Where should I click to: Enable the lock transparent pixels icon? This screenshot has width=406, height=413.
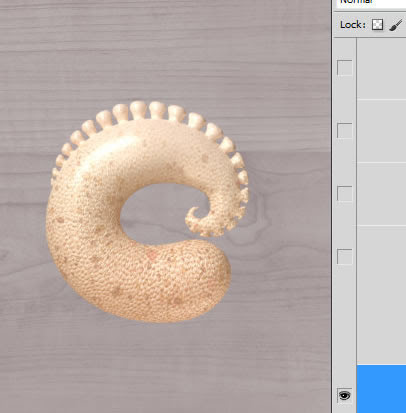coord(377,25)
